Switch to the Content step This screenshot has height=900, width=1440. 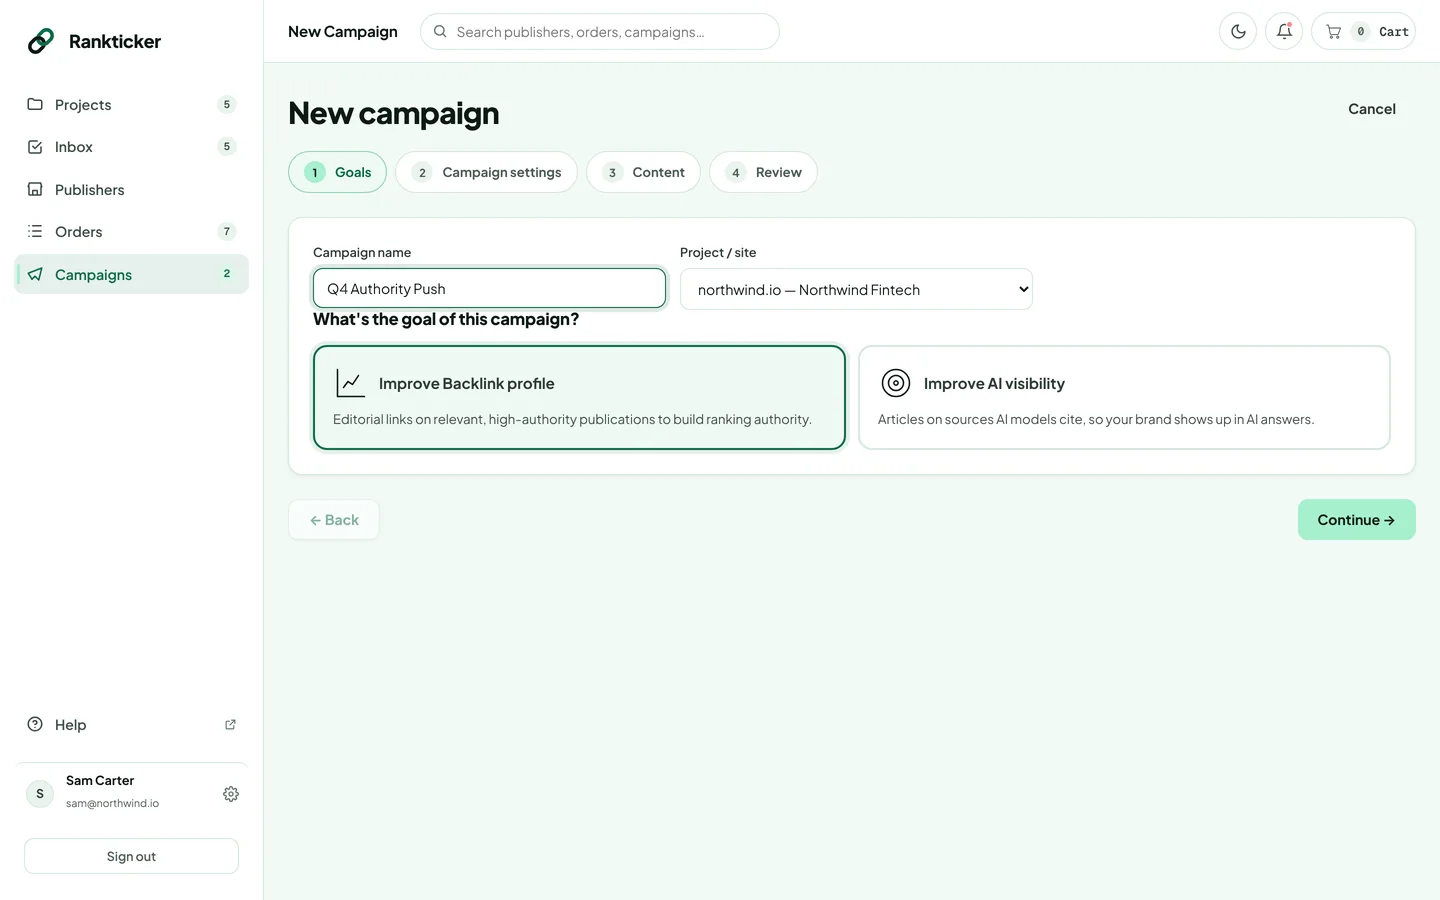pyautogui.click(x=643, y=172)
